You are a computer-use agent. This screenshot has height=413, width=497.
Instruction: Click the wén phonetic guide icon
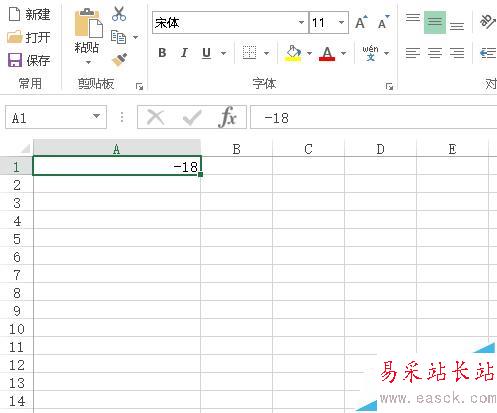click(370, 53)
